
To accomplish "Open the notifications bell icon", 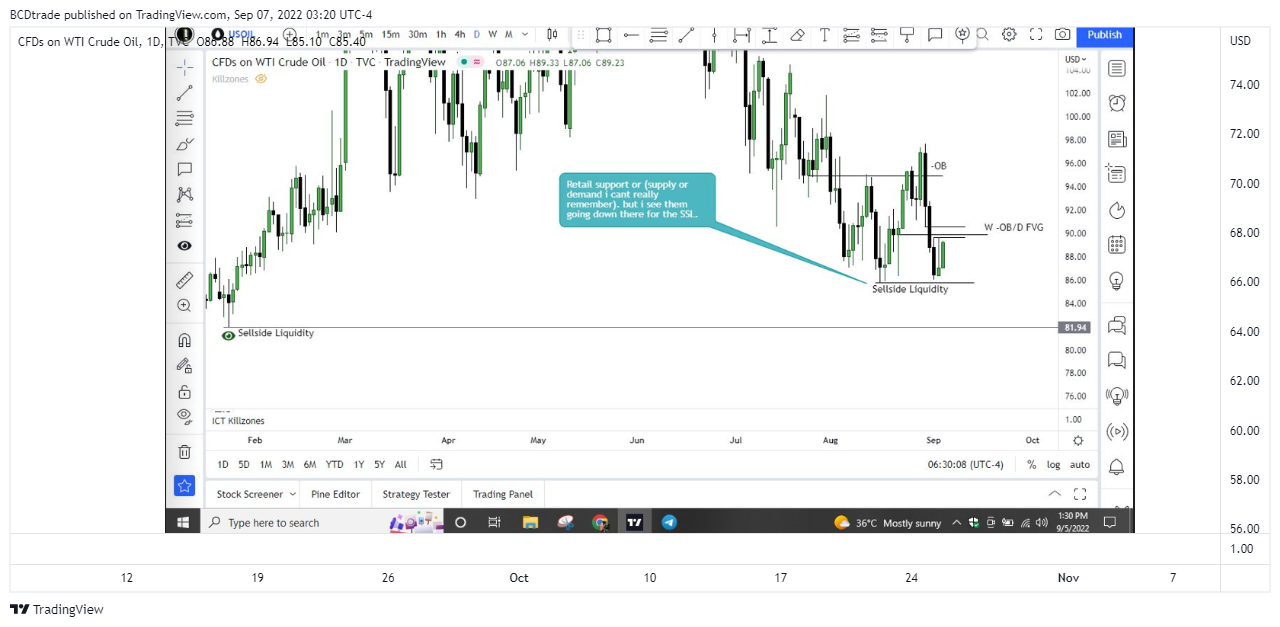I will pos(1117,467).
